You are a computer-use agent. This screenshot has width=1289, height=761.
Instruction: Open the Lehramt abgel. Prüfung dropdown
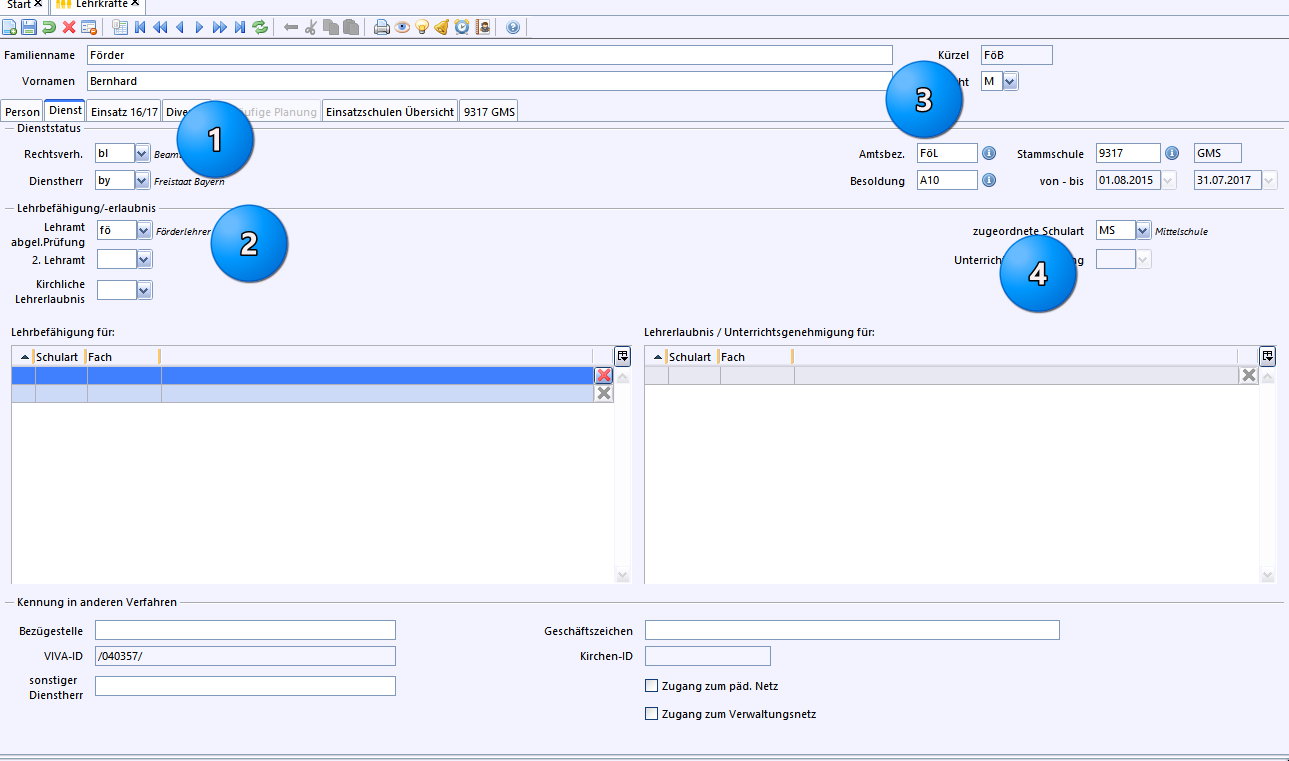click(144, 231)
